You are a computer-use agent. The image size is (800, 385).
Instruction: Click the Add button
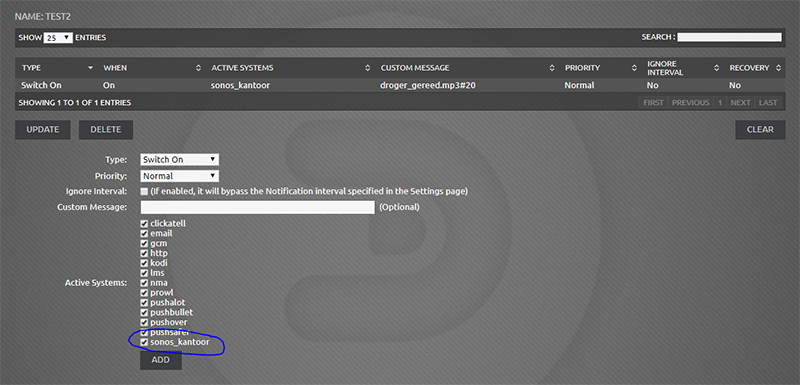coord(161,360)
